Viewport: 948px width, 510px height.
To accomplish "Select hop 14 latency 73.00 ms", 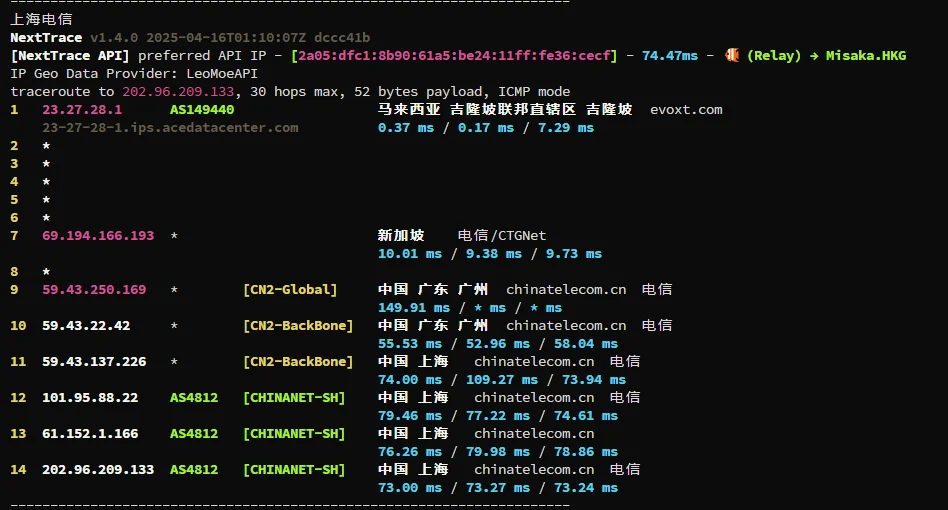I will tap(410, 488).
